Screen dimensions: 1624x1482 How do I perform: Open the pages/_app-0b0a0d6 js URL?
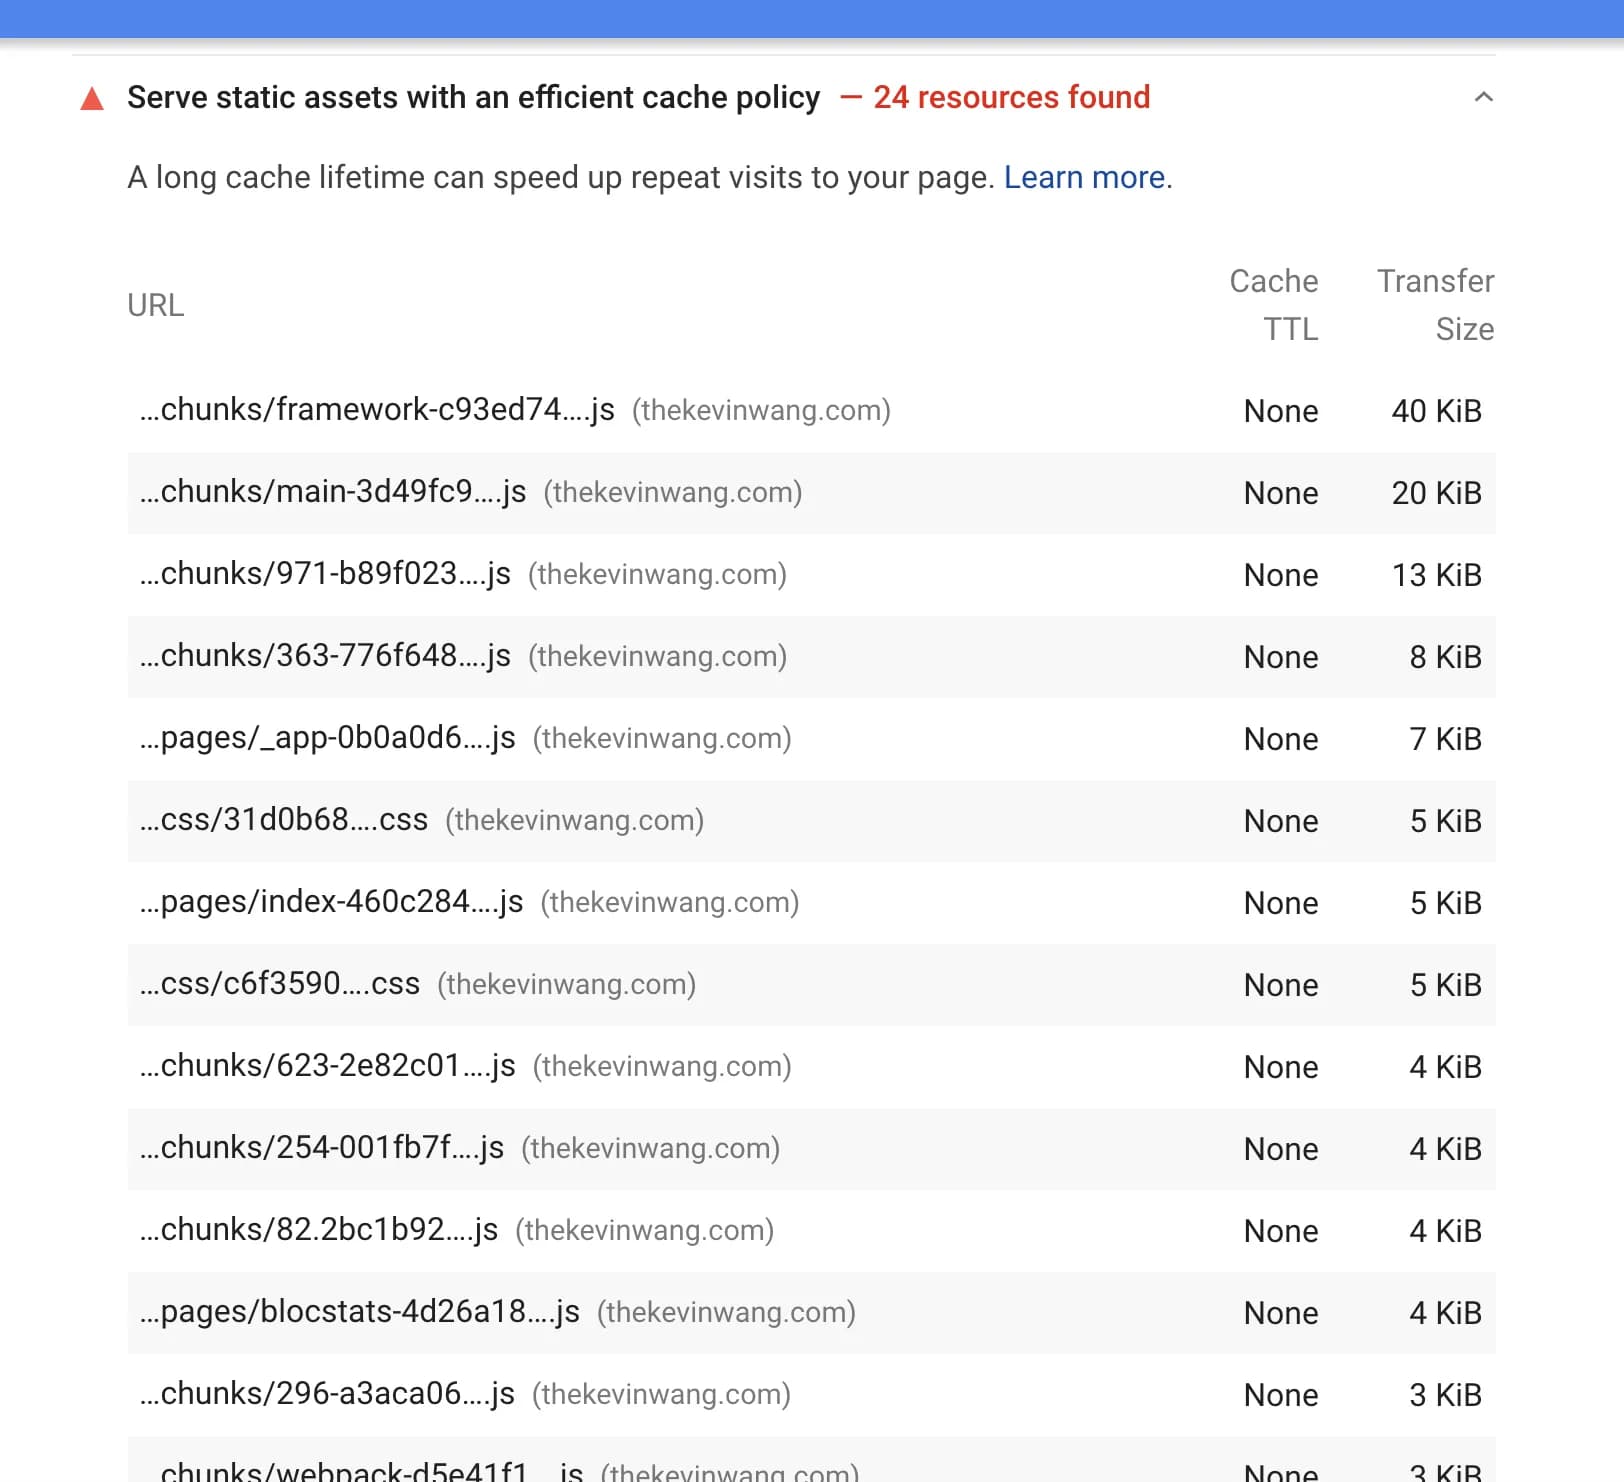coord(328,738)
